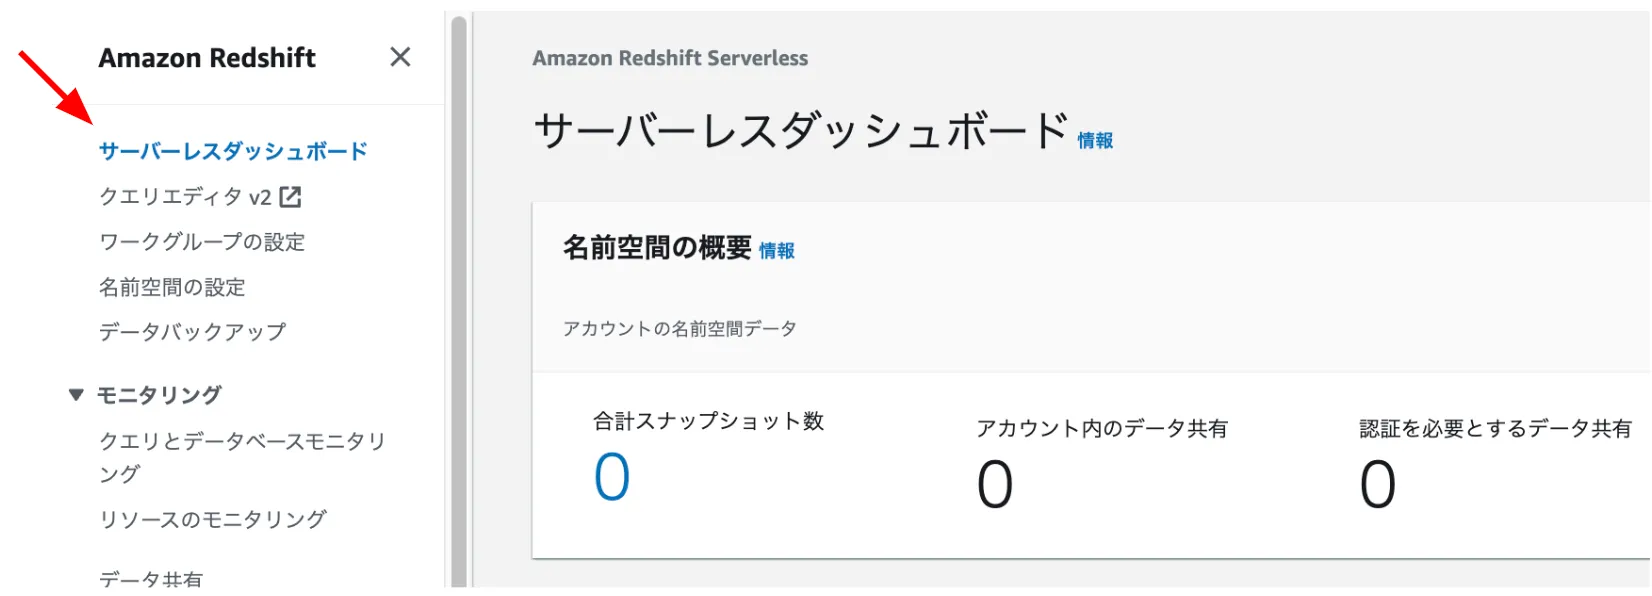1652x596 pixels.
Task: Close the Amazon Redshift navigation panel
Action: point(400,57)
